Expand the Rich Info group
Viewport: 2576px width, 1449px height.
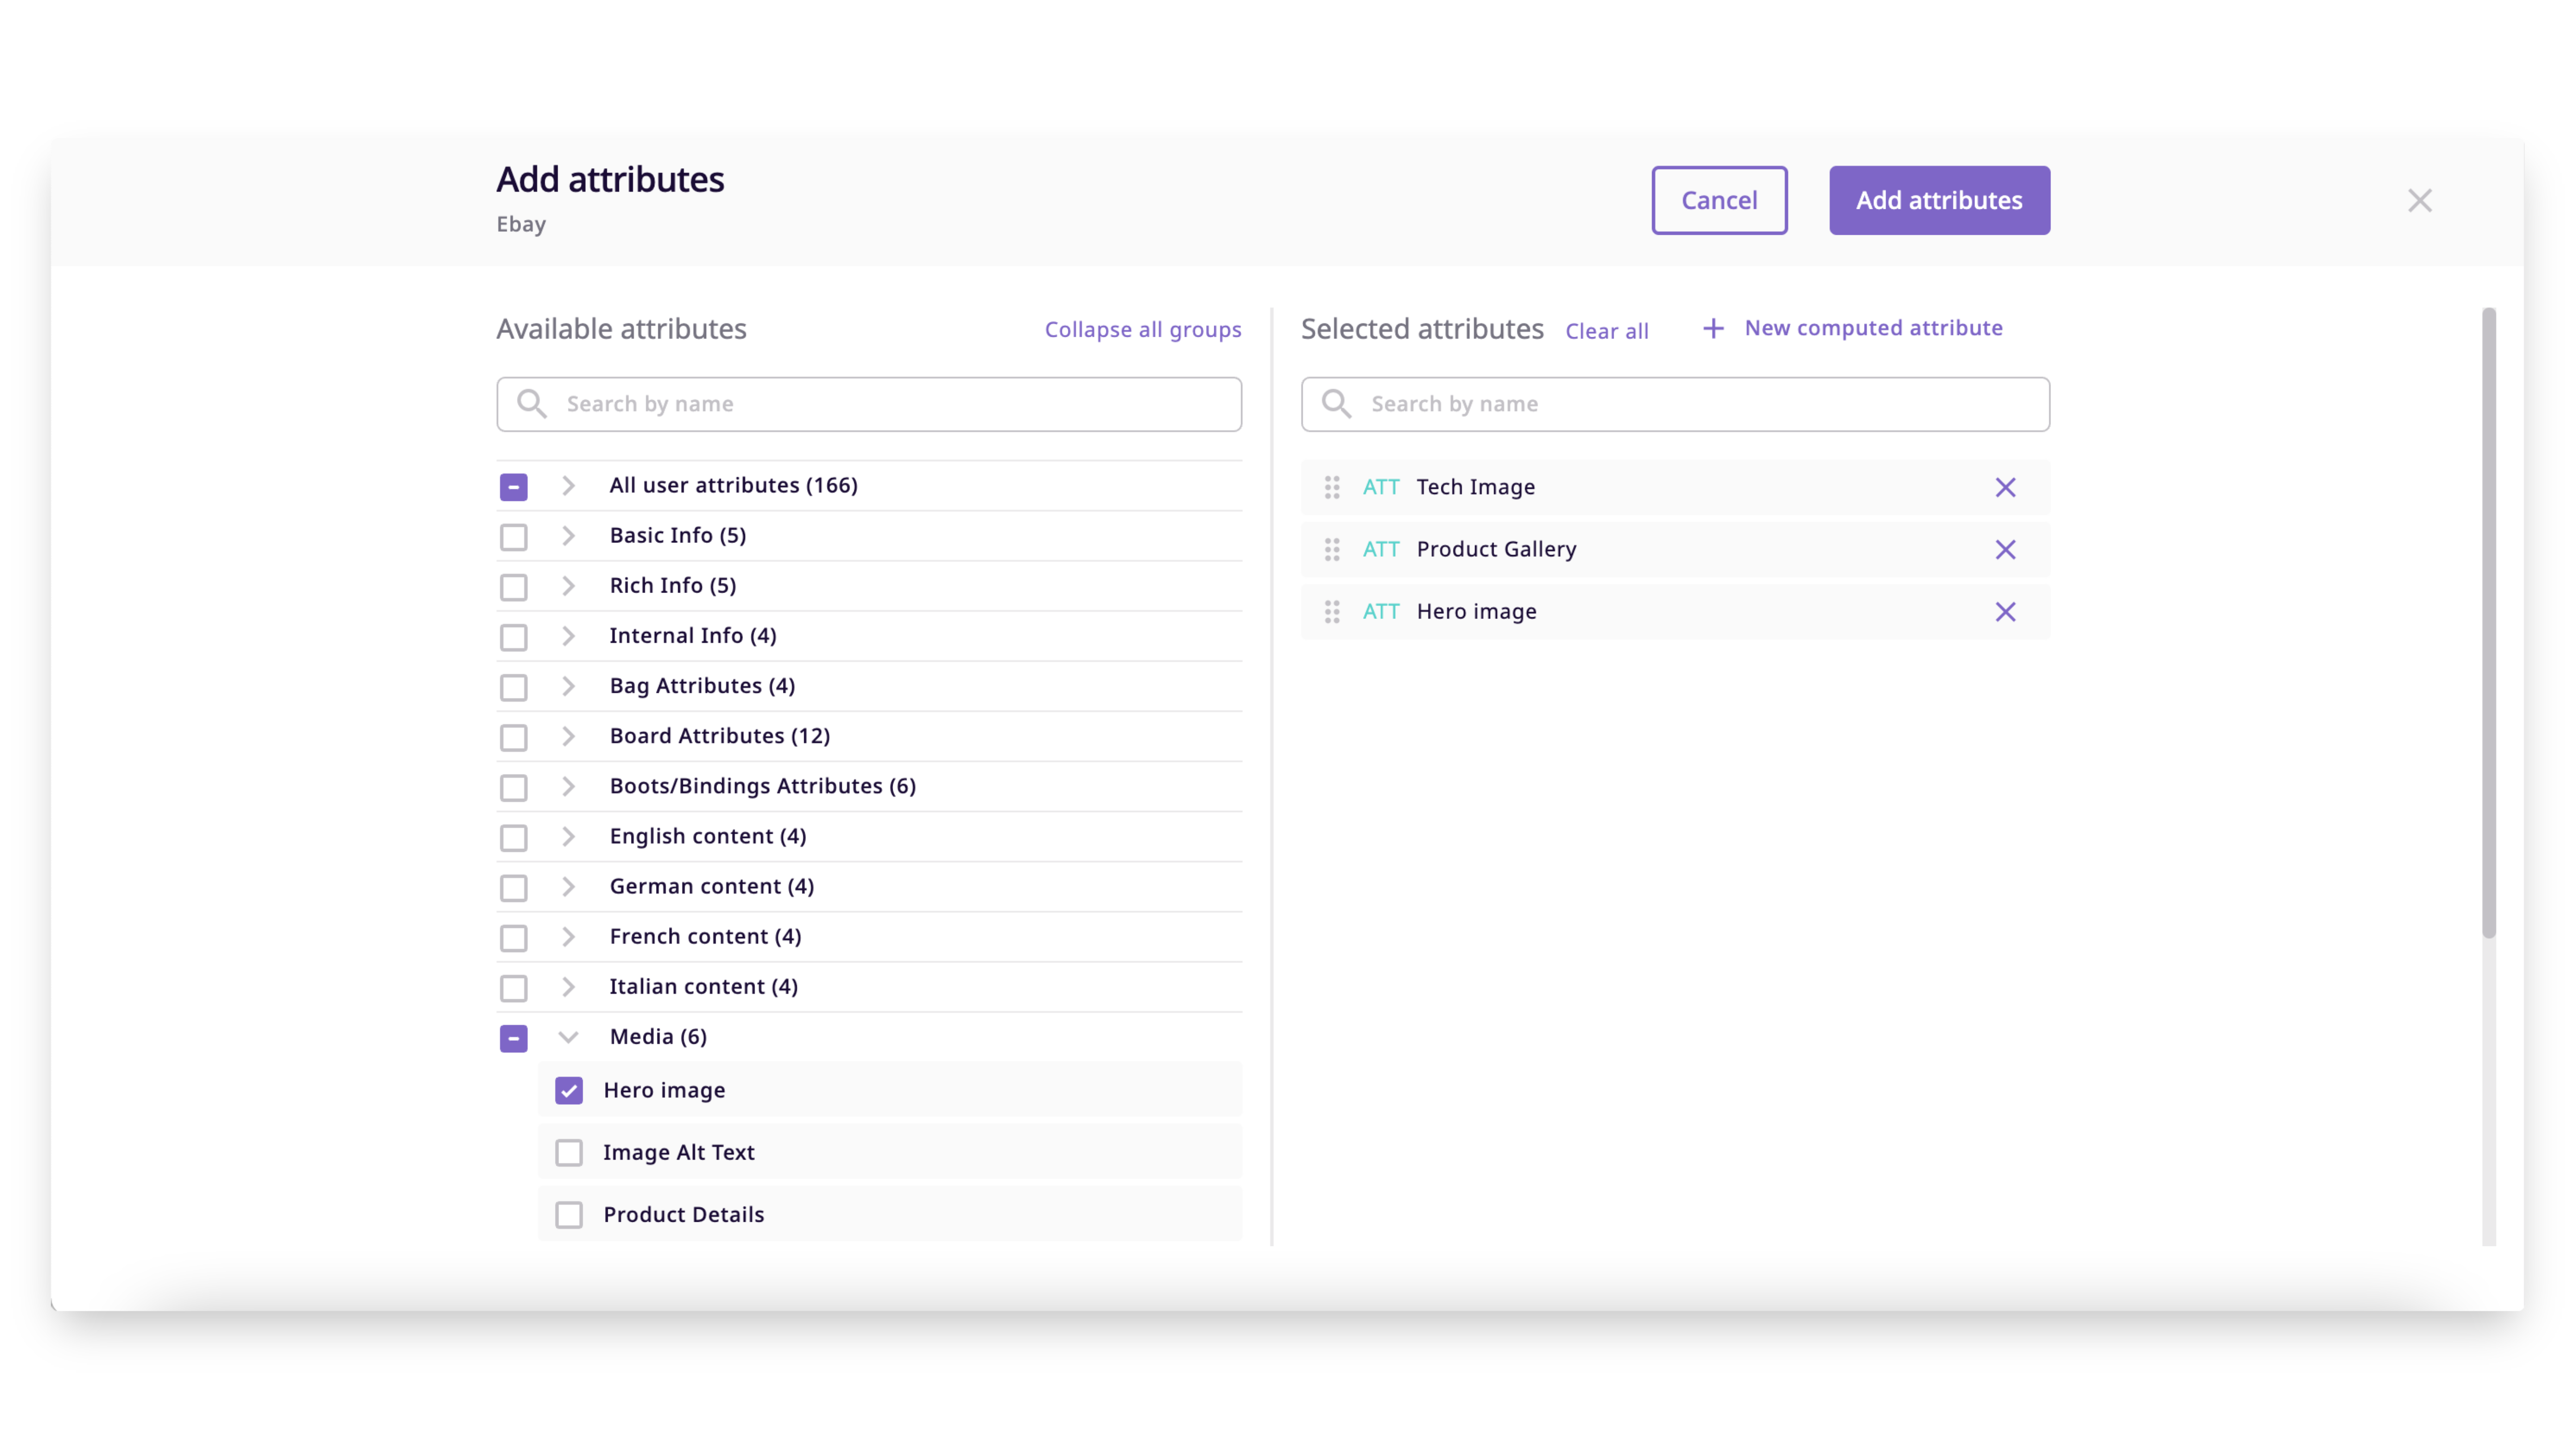(568, 585)
